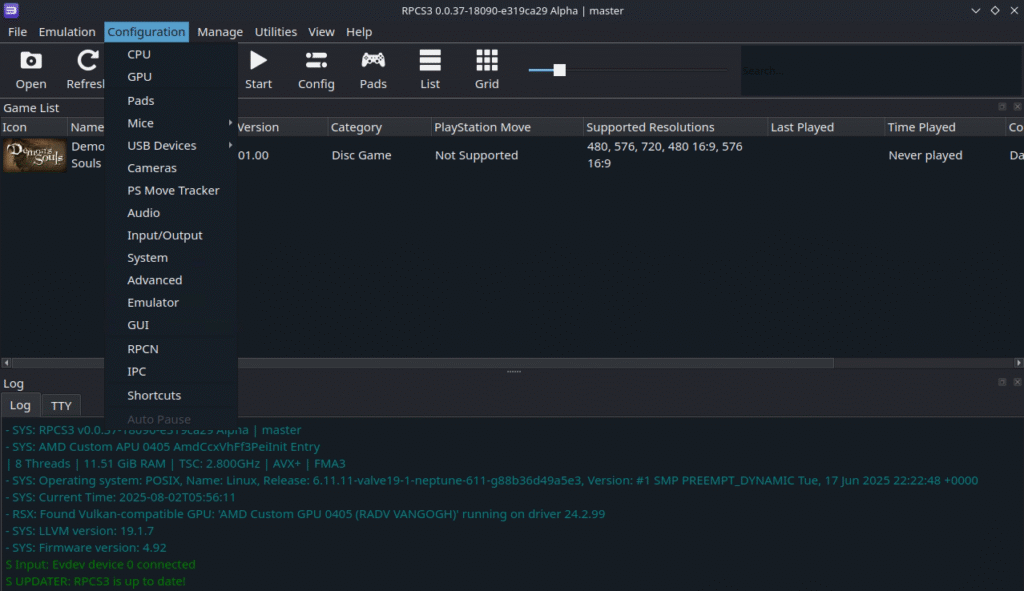Adjust the icon size slider handle

point(560,70)
